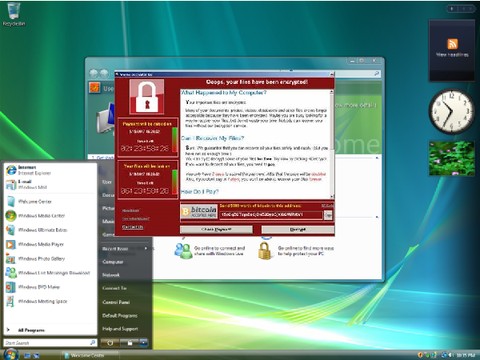Open the Recycle Bin desktop icon
This screenshot has width=480, height=360.
pos(13,15)
